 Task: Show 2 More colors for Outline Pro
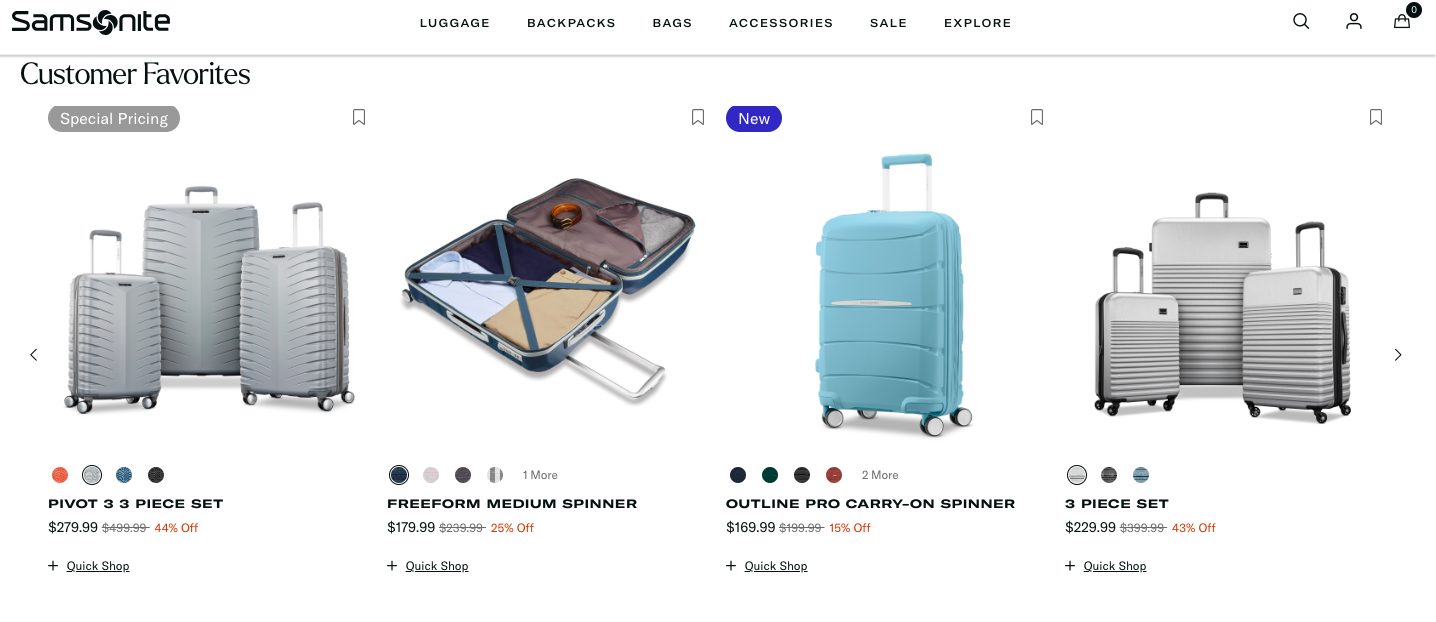click(880, 475)
